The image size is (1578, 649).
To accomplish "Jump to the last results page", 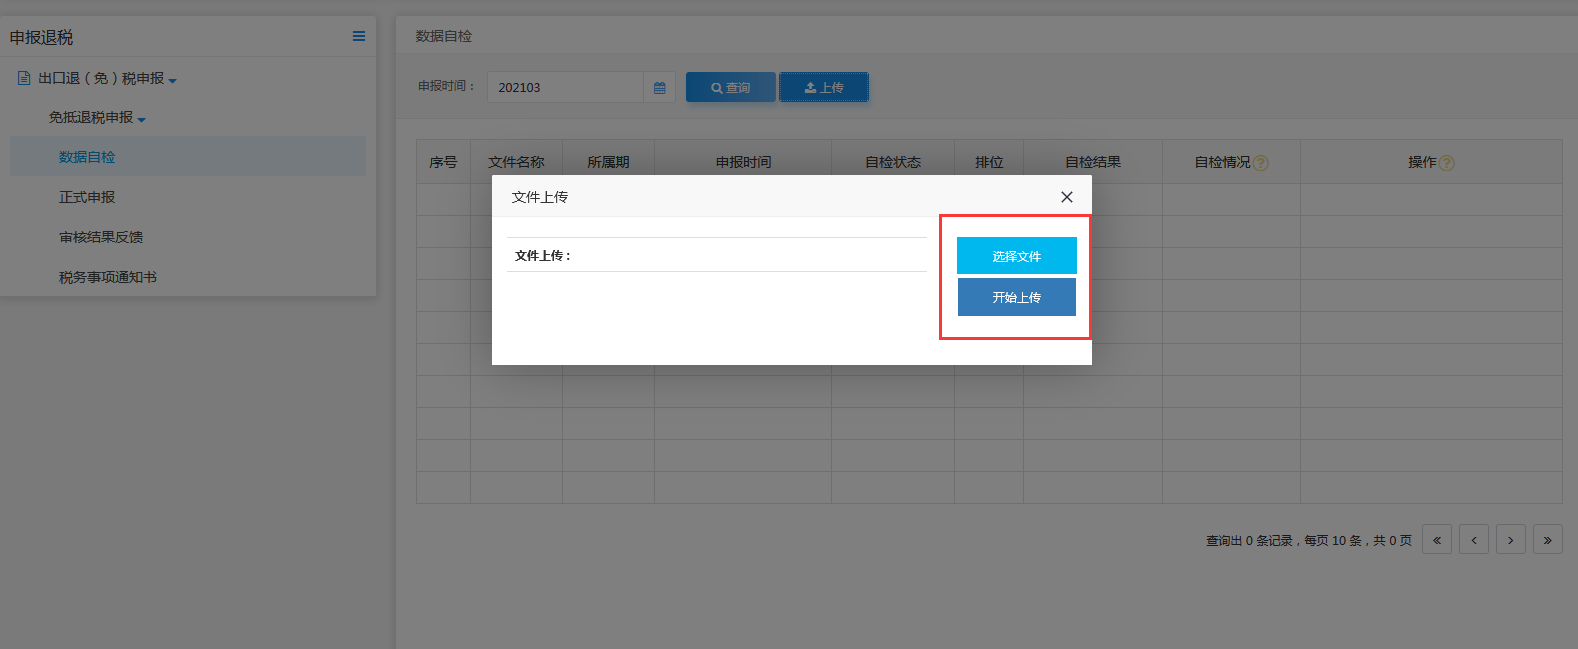I will coord(1547,540).
